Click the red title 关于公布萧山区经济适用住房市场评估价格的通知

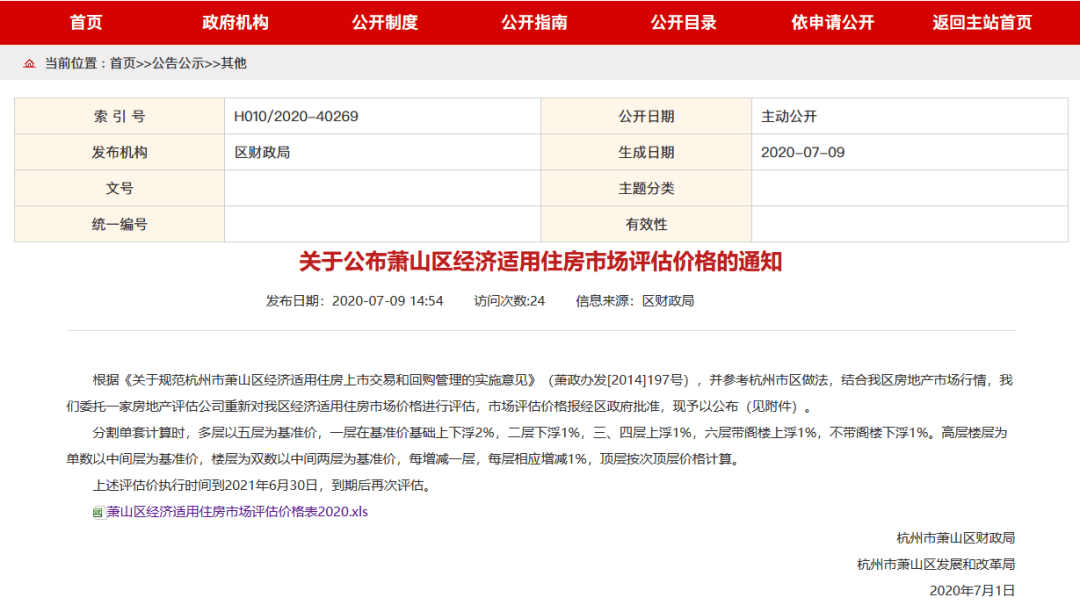coord(541,262)
